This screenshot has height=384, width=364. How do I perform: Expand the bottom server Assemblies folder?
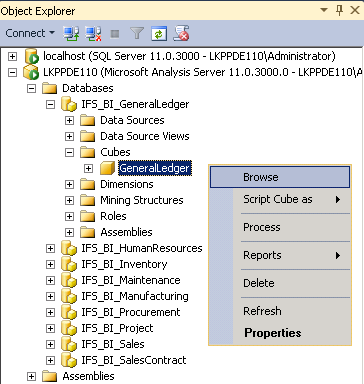tap(31, 376)
